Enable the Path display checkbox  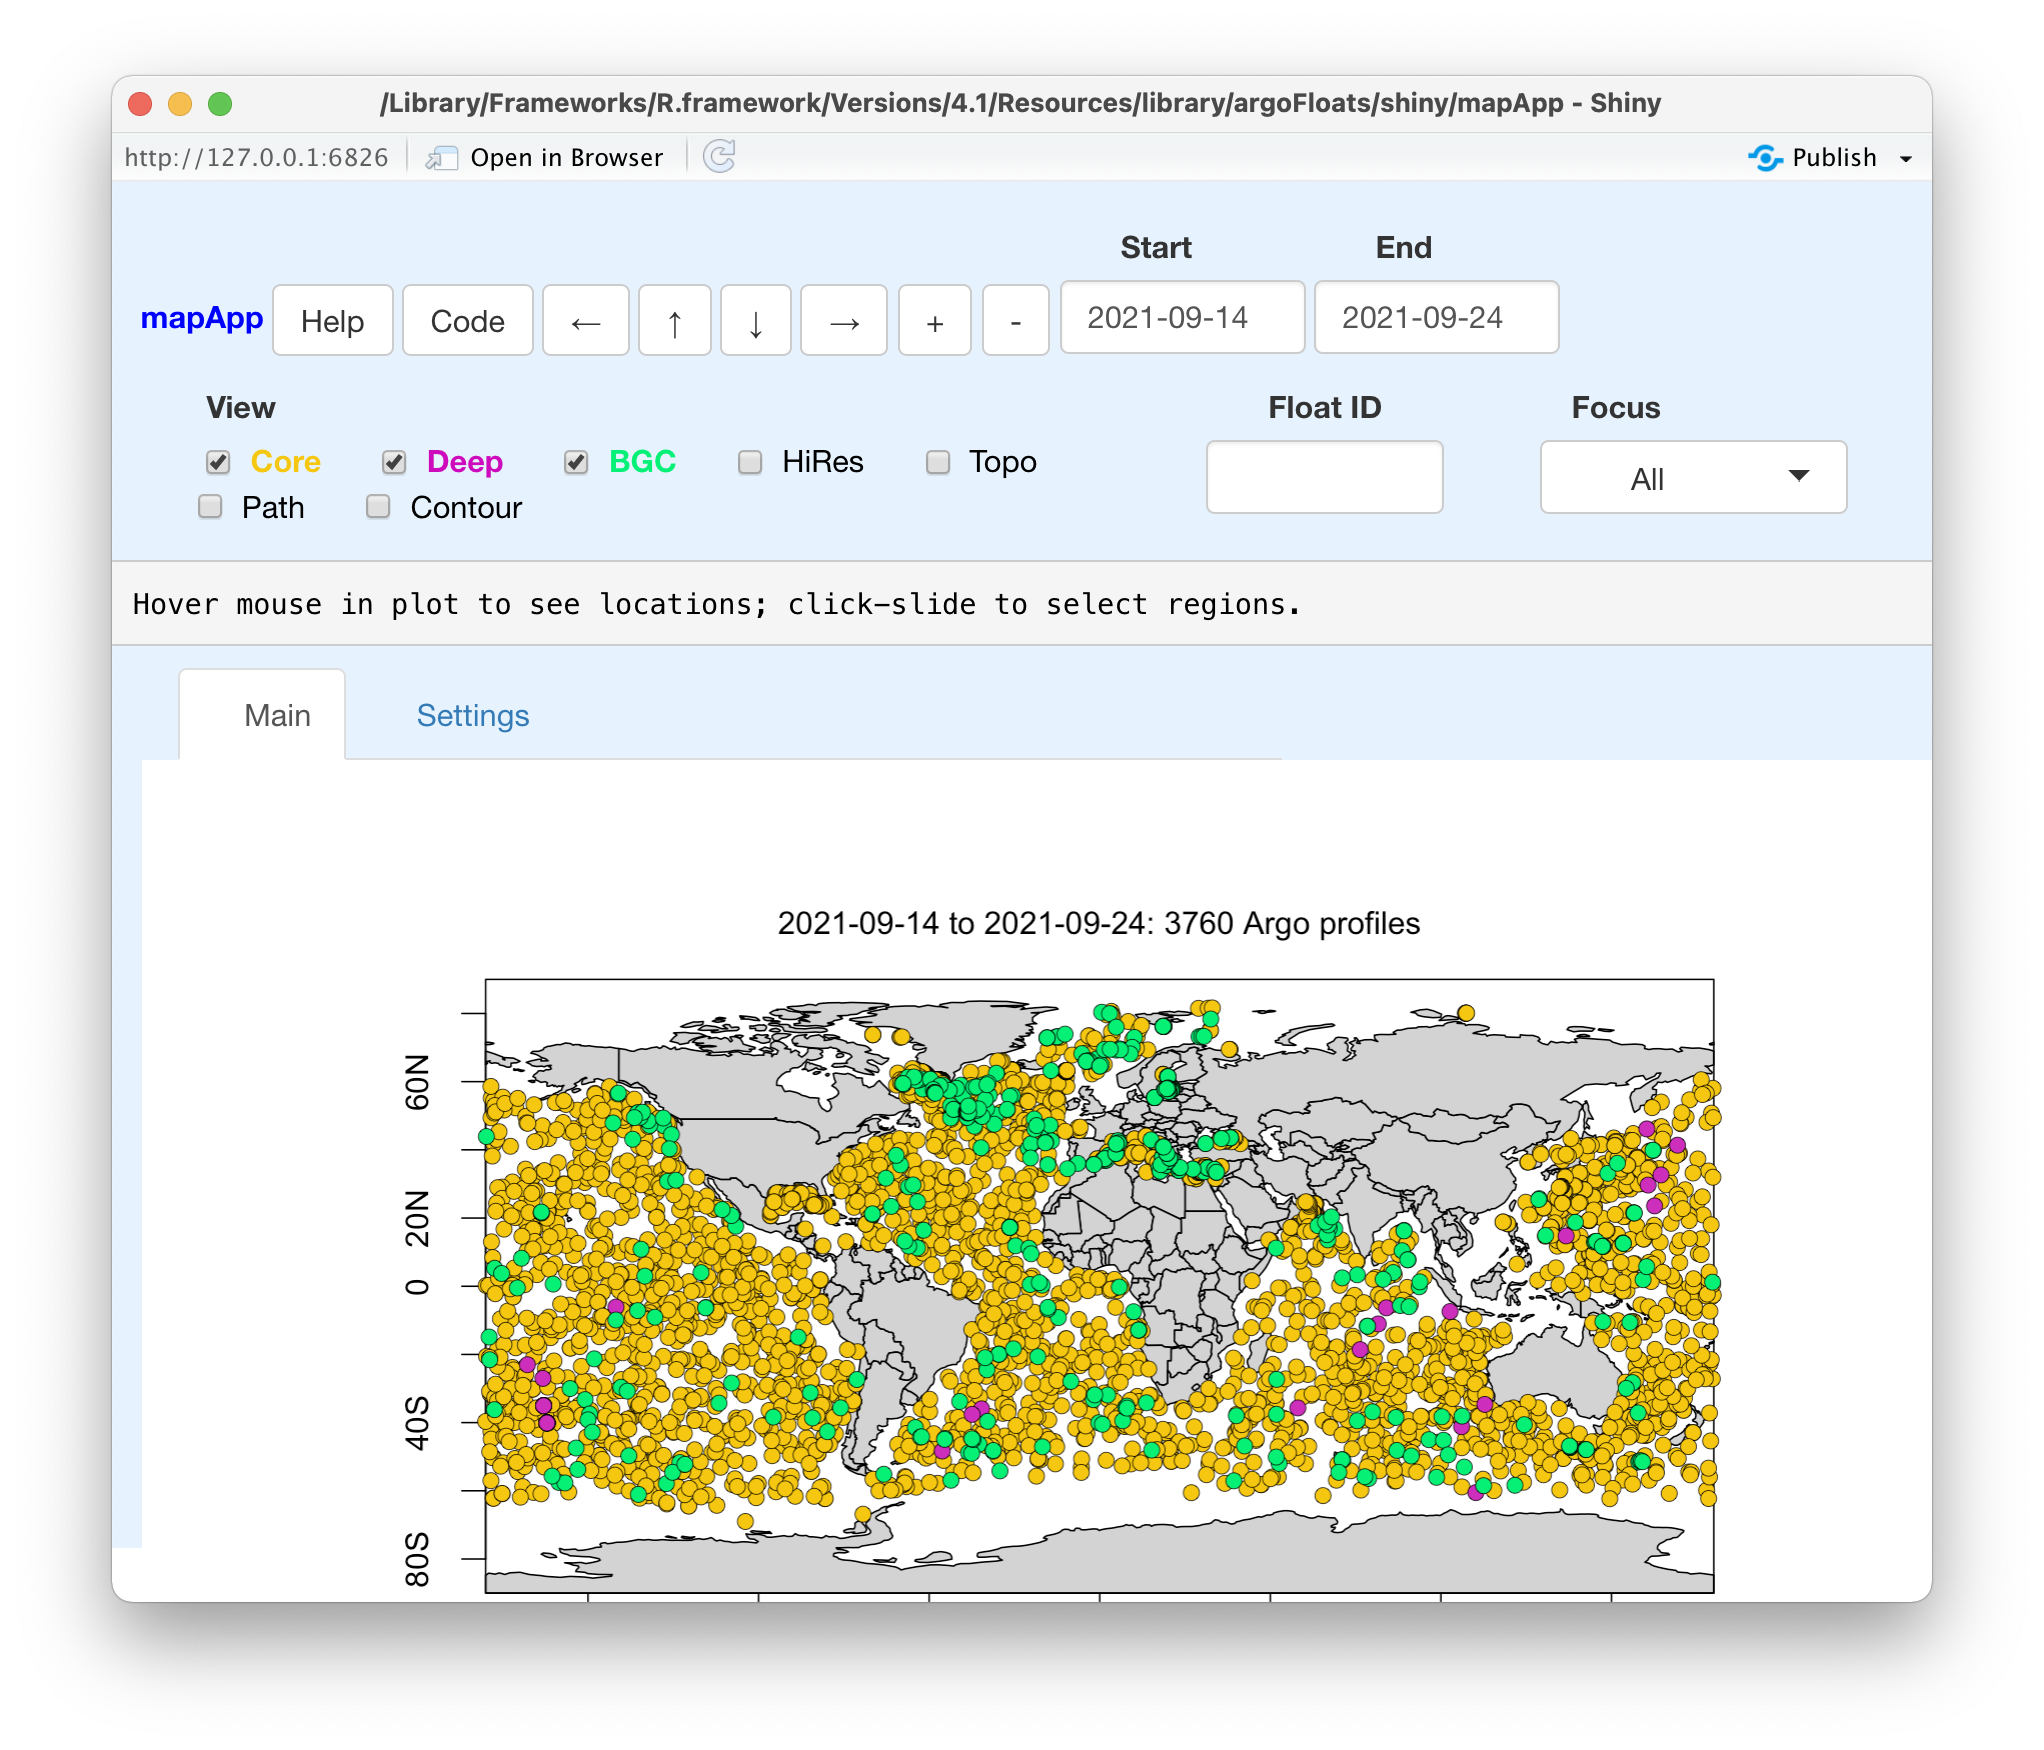210,507
